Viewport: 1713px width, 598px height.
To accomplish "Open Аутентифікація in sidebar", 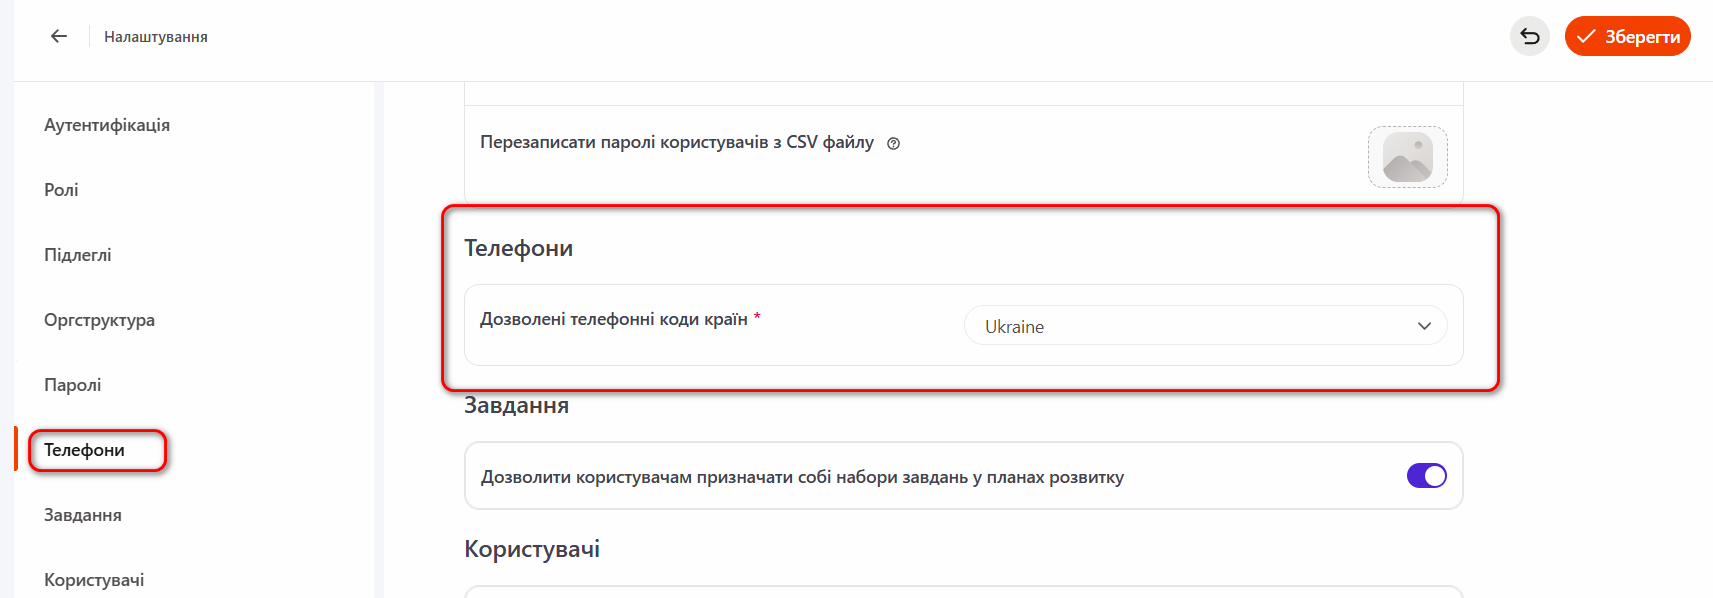I will [x=107, y=125].
